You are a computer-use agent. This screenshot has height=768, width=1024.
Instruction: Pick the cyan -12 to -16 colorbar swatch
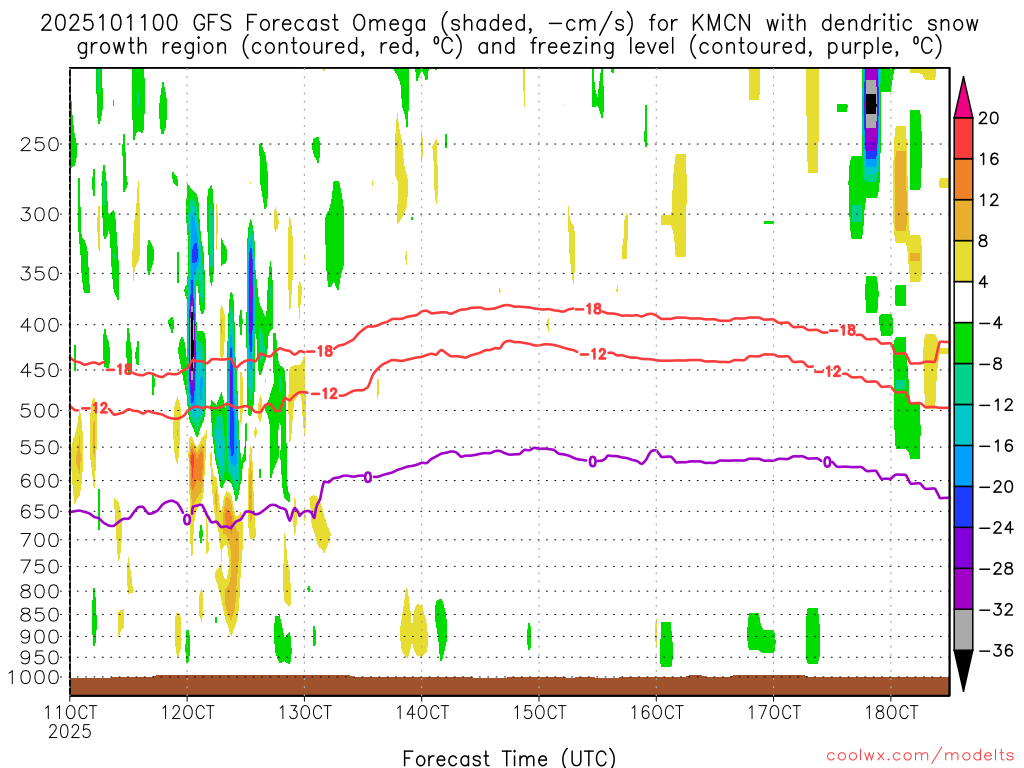click(x=963, y=425)
